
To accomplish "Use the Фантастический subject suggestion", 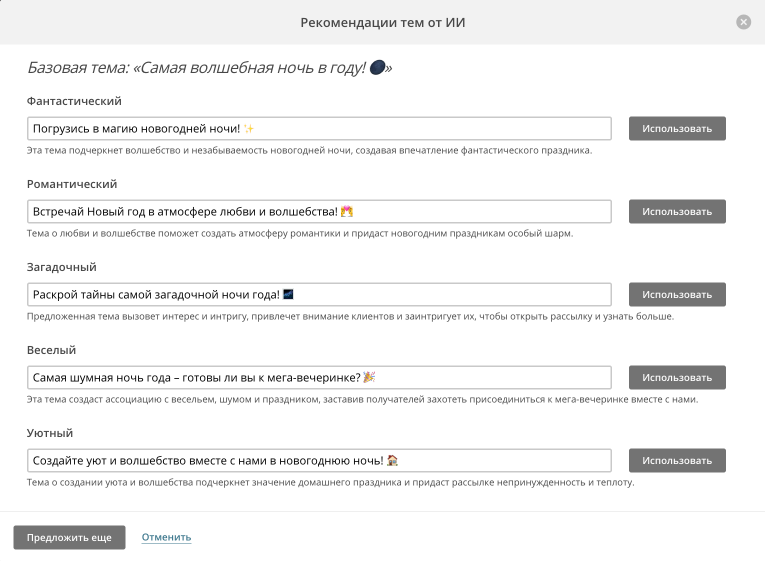I will (677, 128).
